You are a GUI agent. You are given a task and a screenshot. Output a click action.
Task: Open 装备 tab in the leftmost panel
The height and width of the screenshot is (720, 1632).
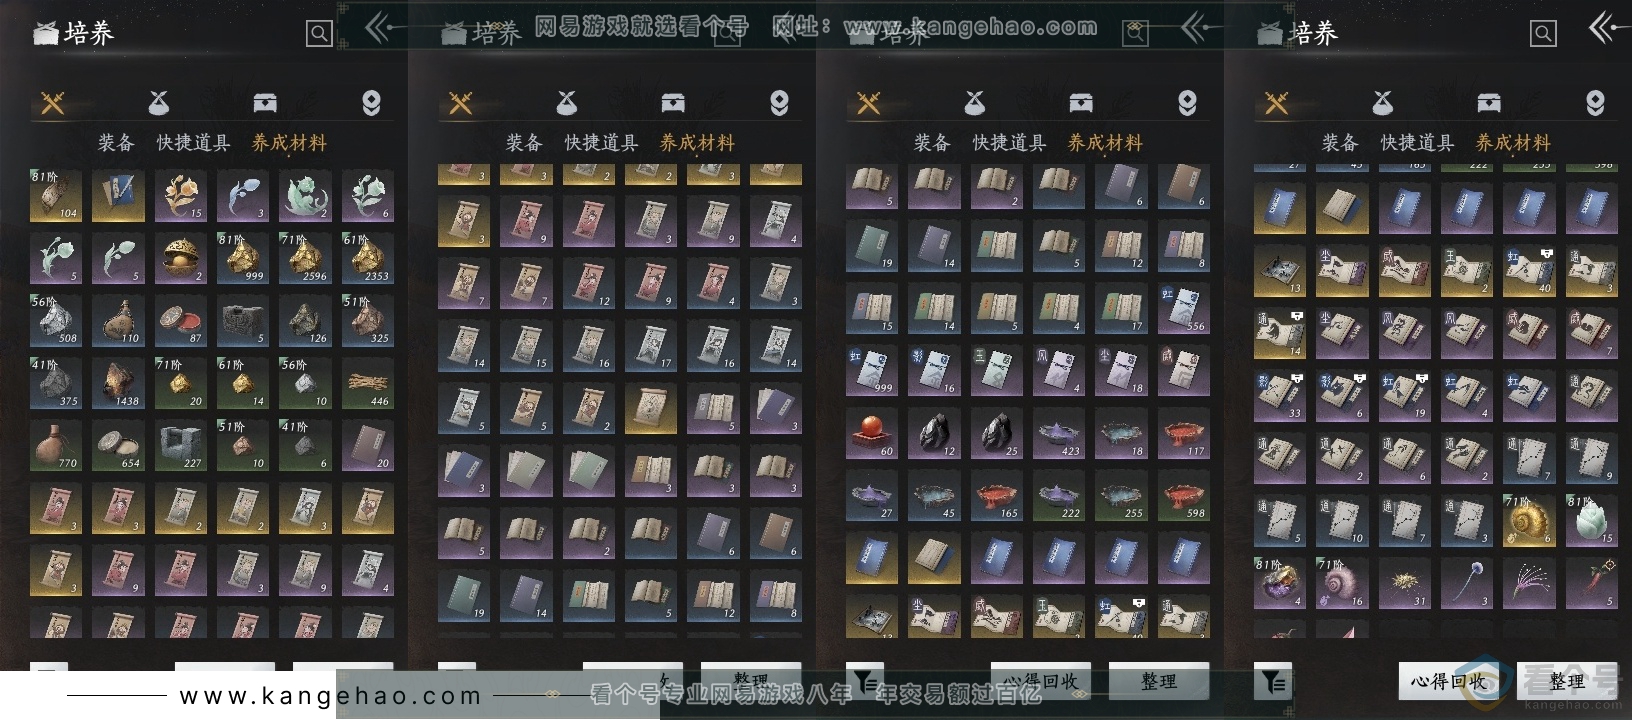point(116,143)
